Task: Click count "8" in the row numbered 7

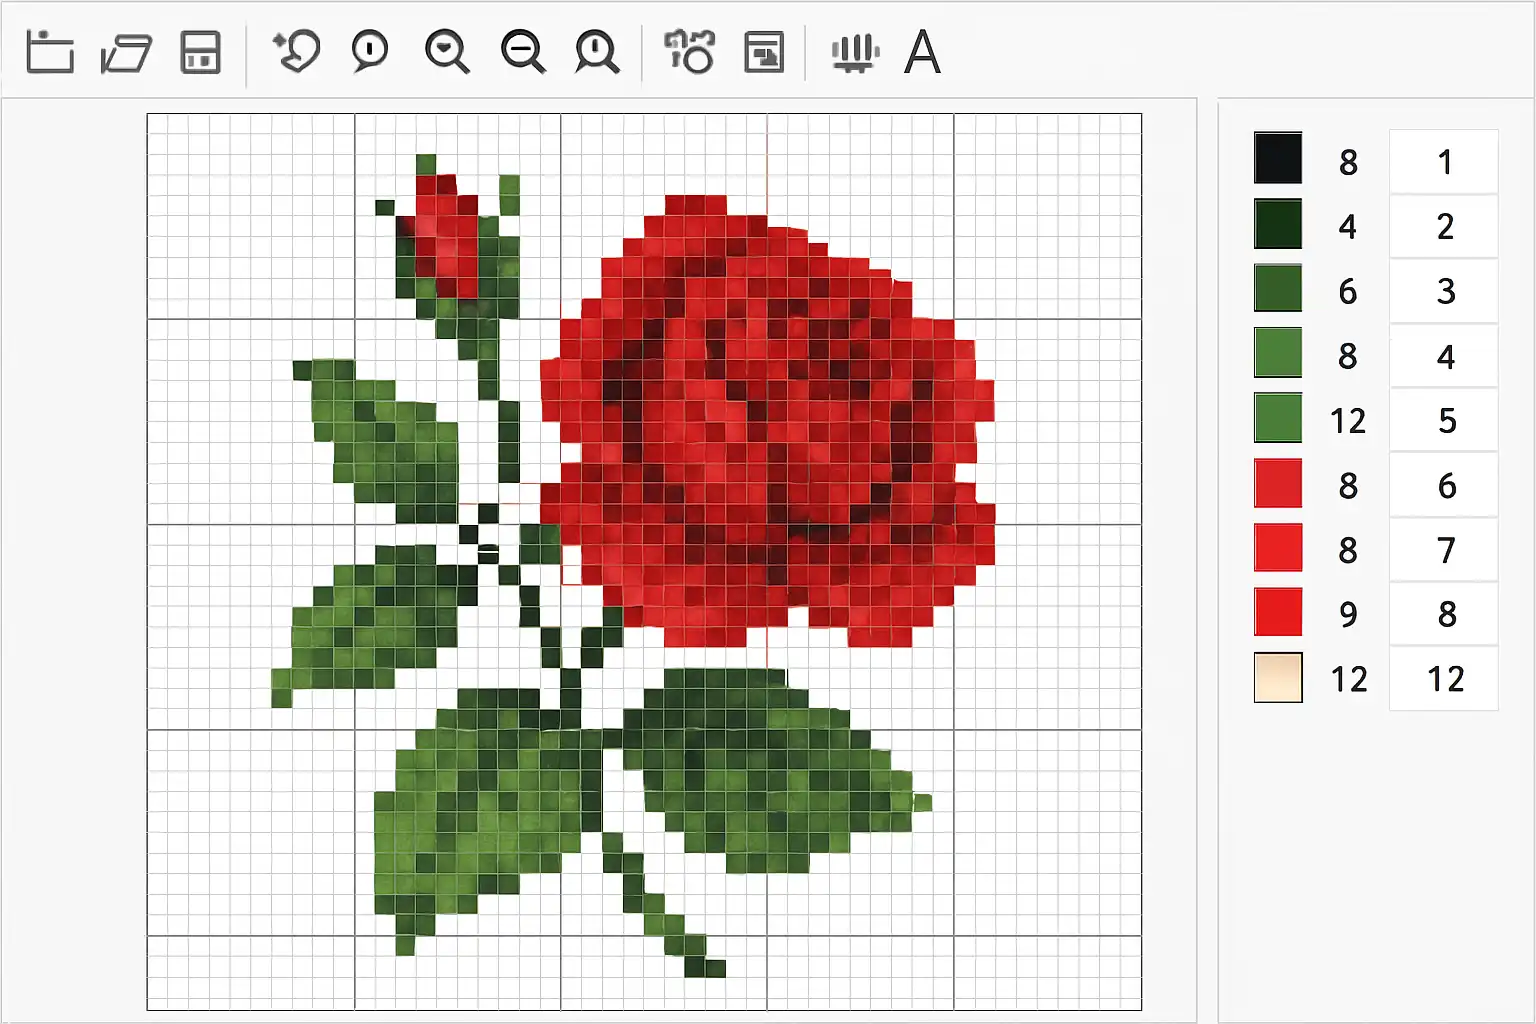Action: 1348,550
